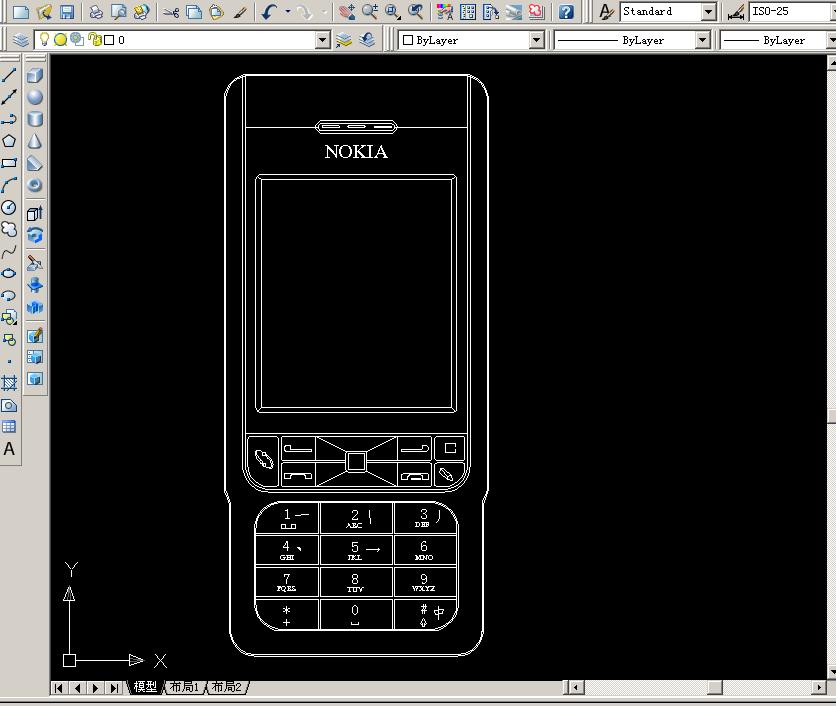Create a new drawing file
This screenshot has width=836, height=706.
[x=21, y=12]
